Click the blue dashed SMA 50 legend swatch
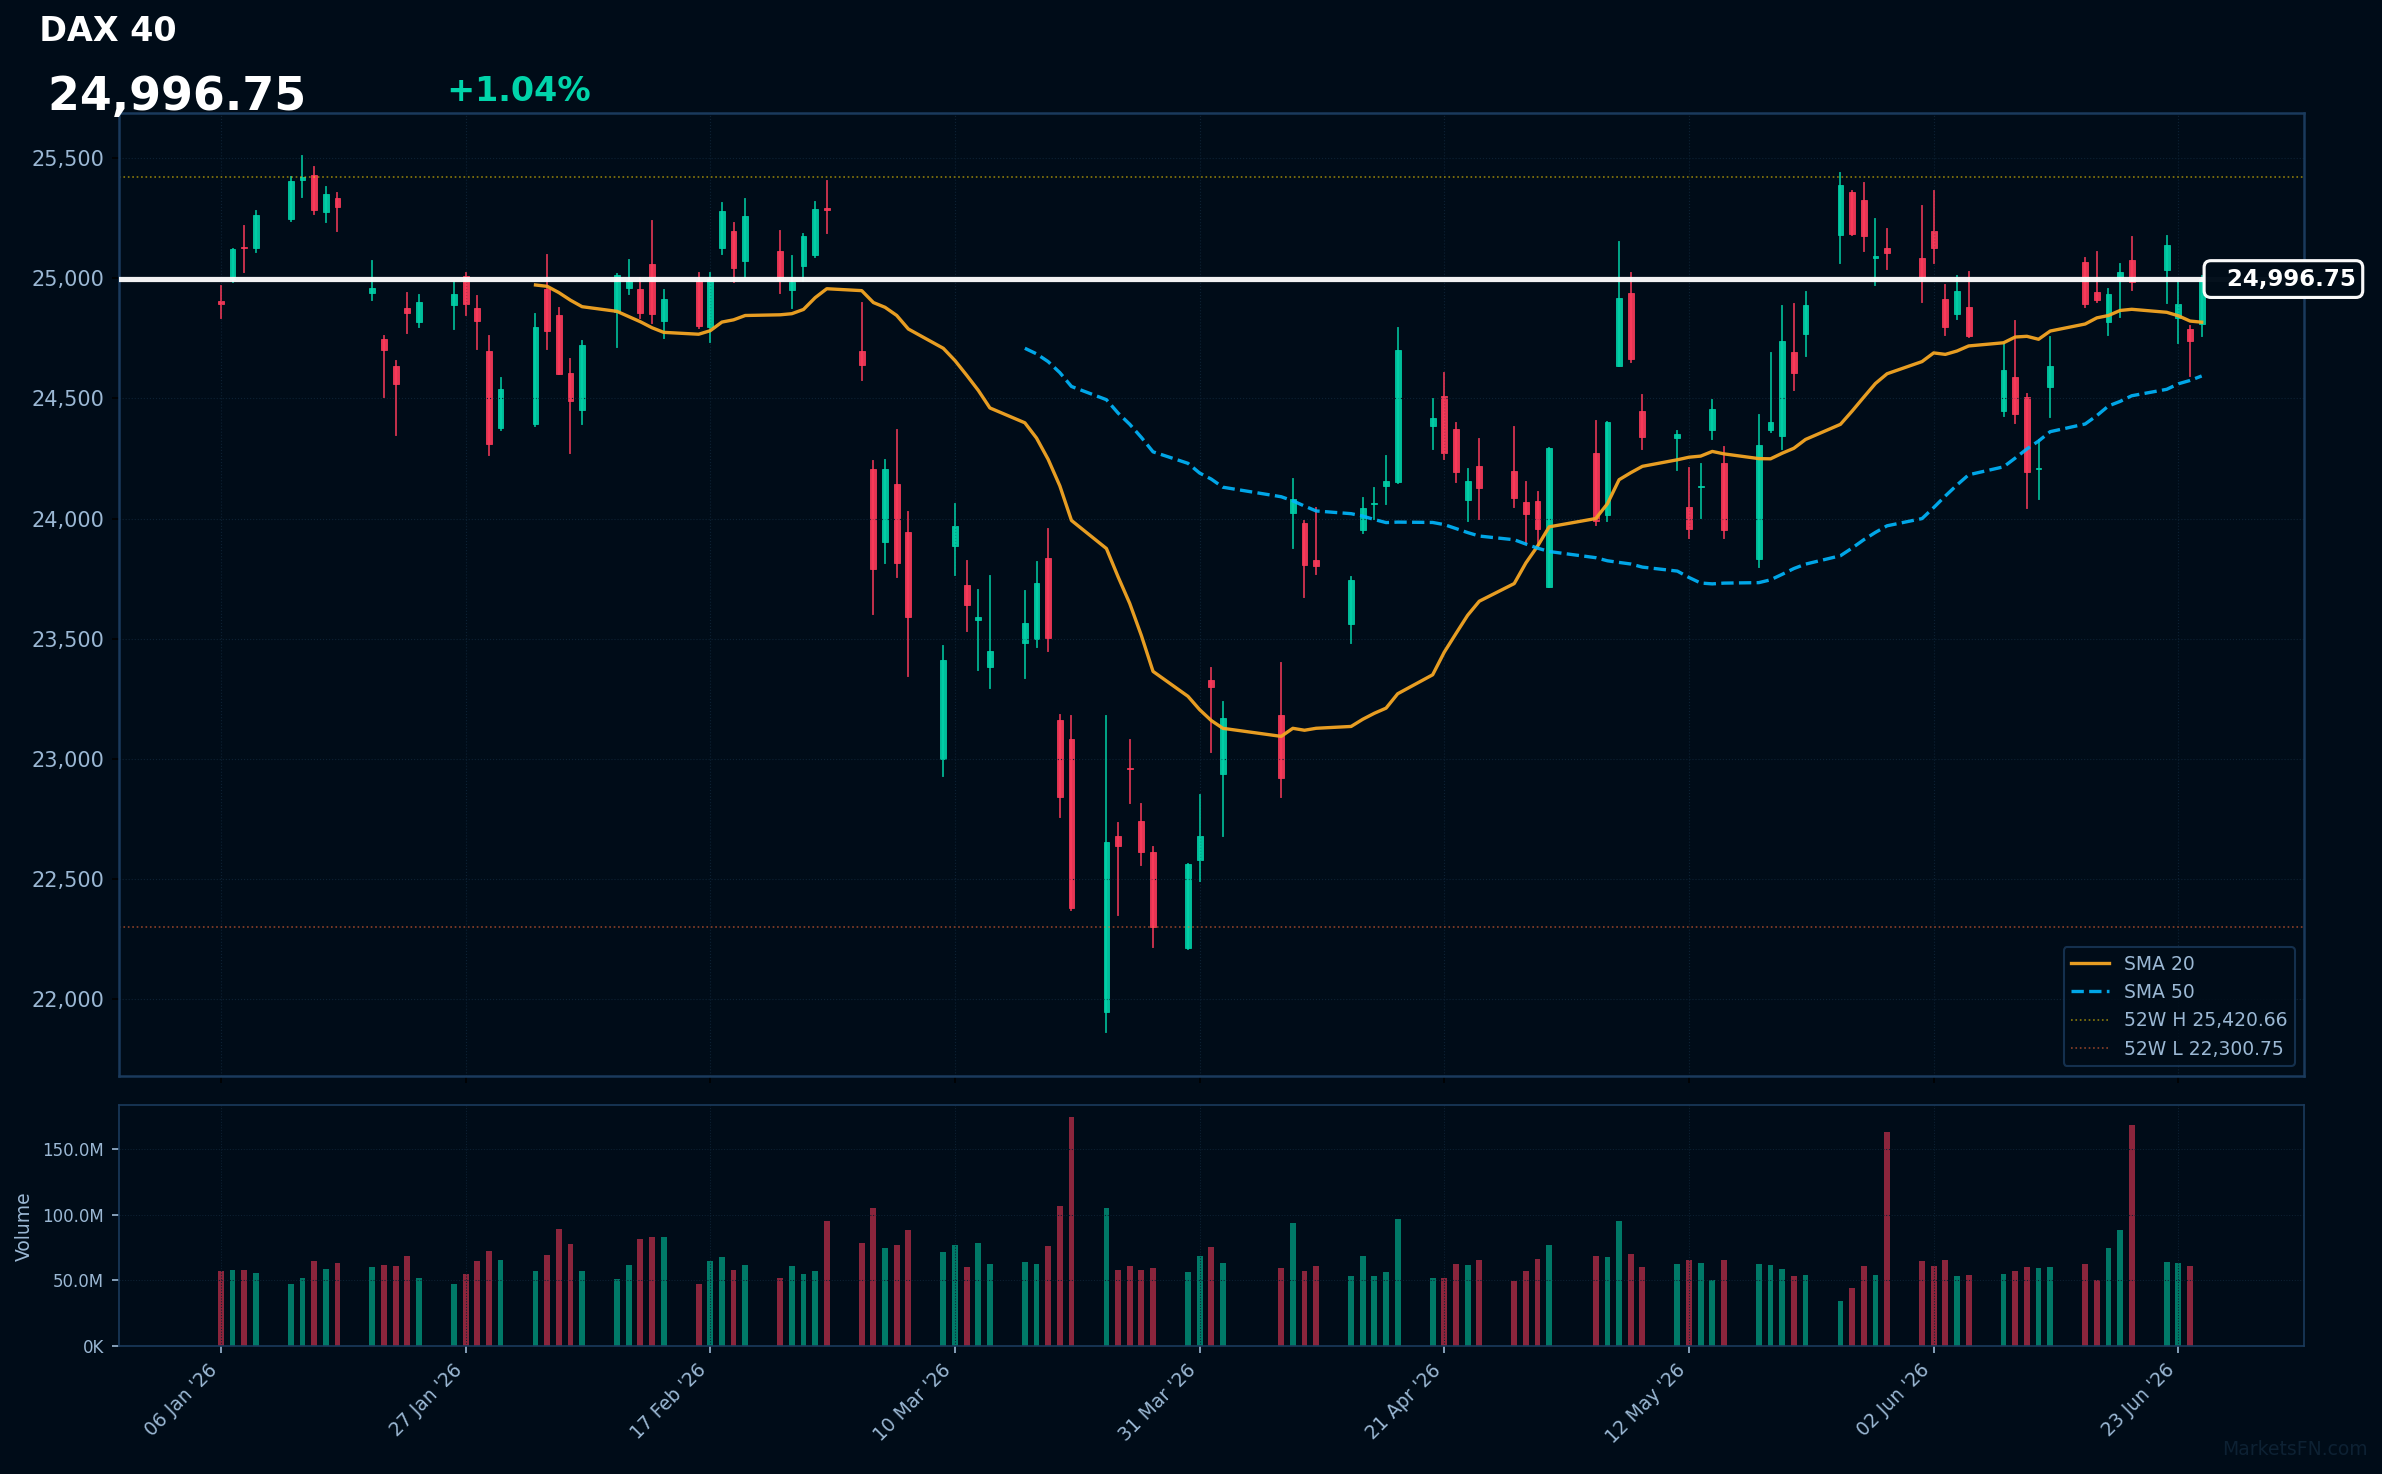2382x1474 pixels. 2090,991
